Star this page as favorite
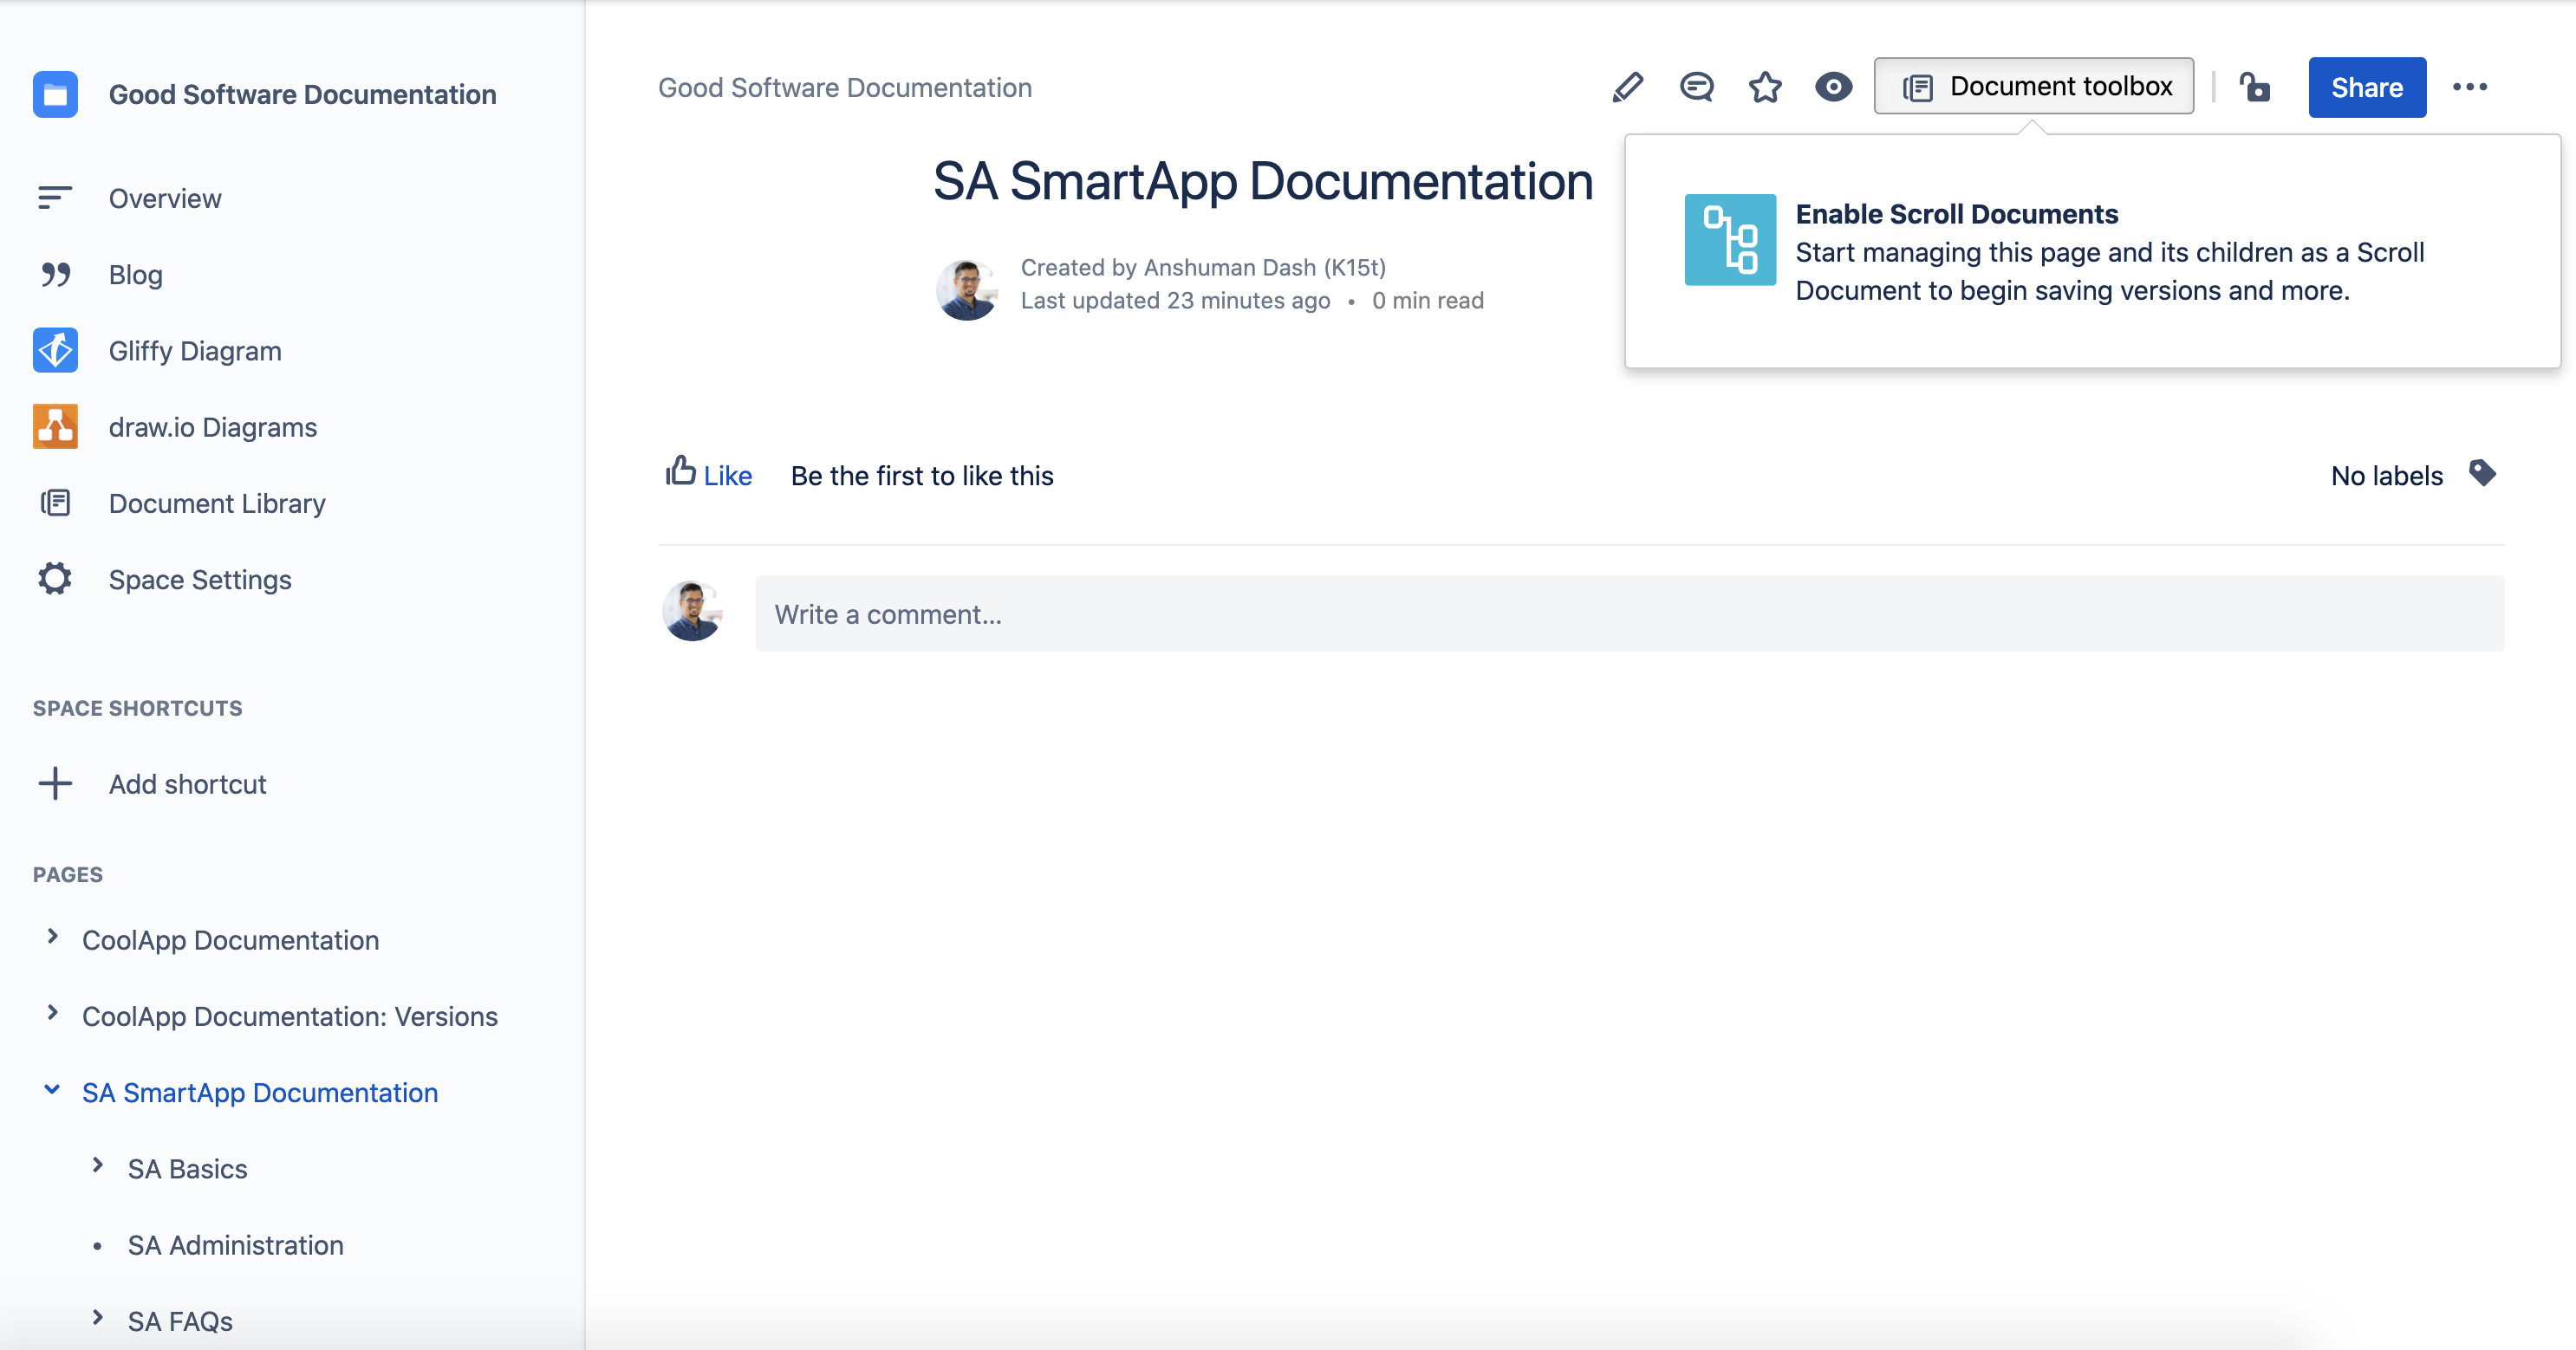This screenshot has width=2576, height=1350. point(1765,87)
